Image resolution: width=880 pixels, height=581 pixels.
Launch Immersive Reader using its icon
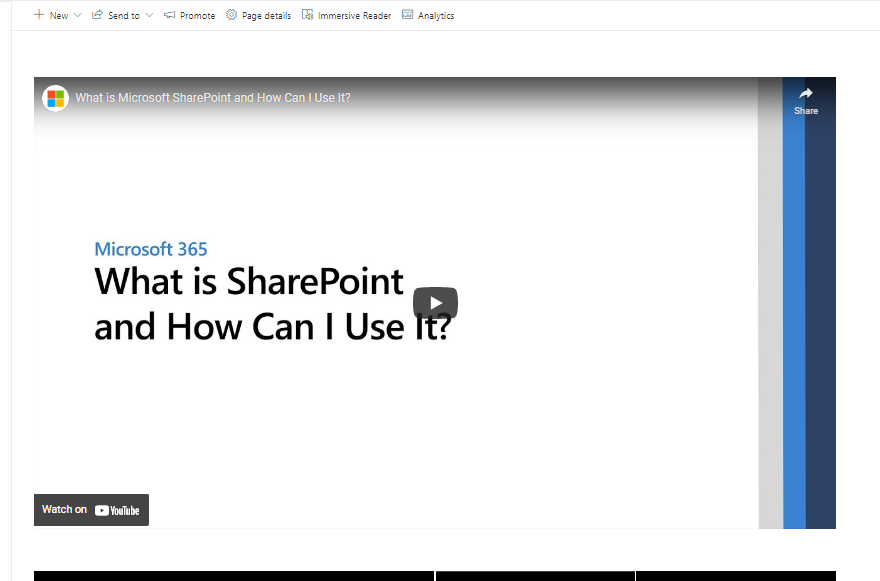(307, 15)
